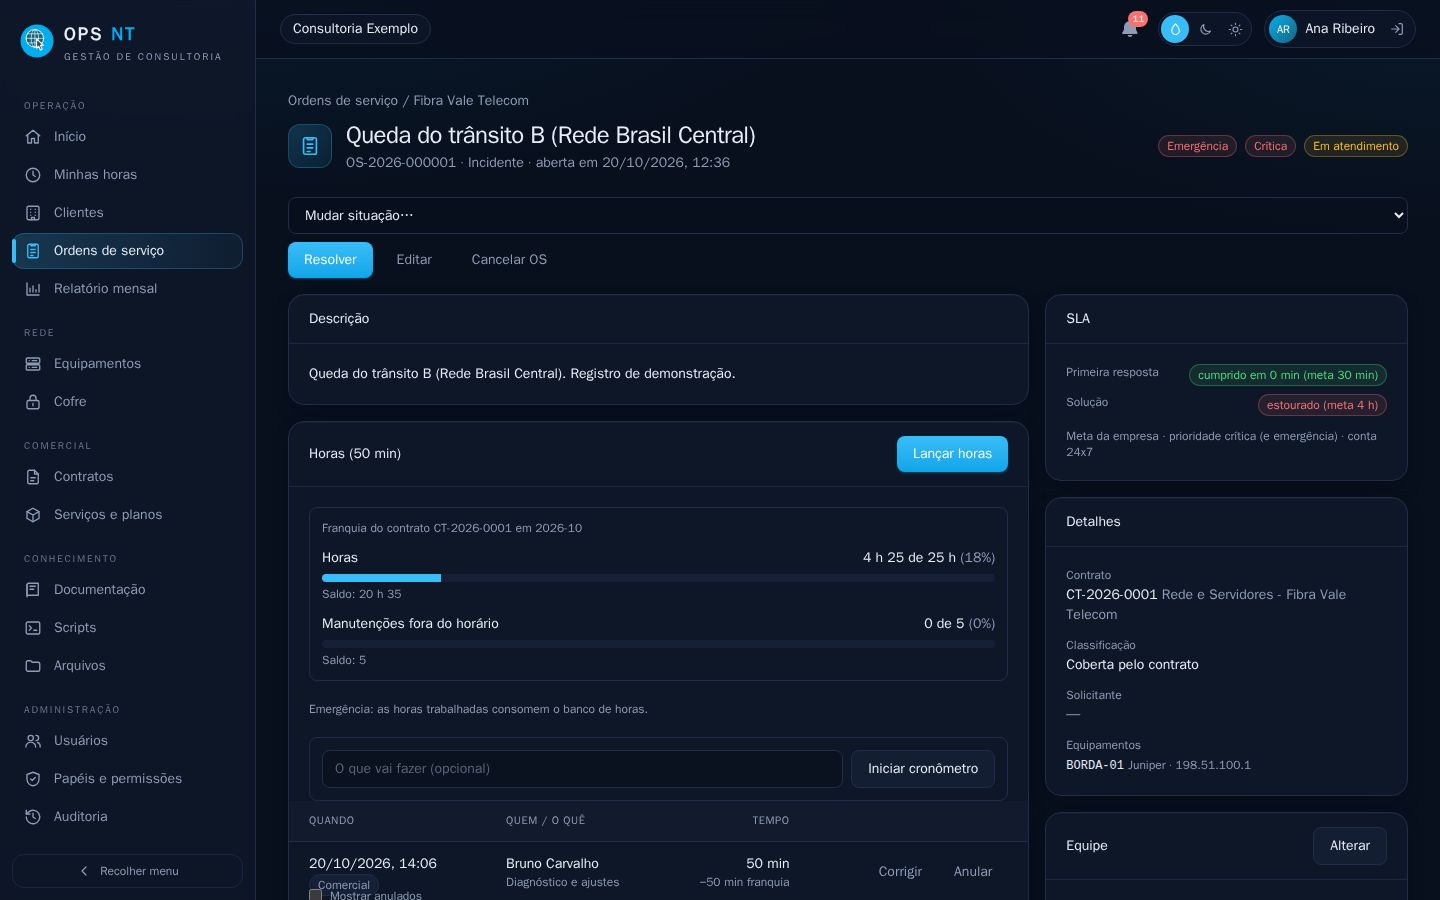Open the Mudar situação dropdown

(x=847, y=215)
